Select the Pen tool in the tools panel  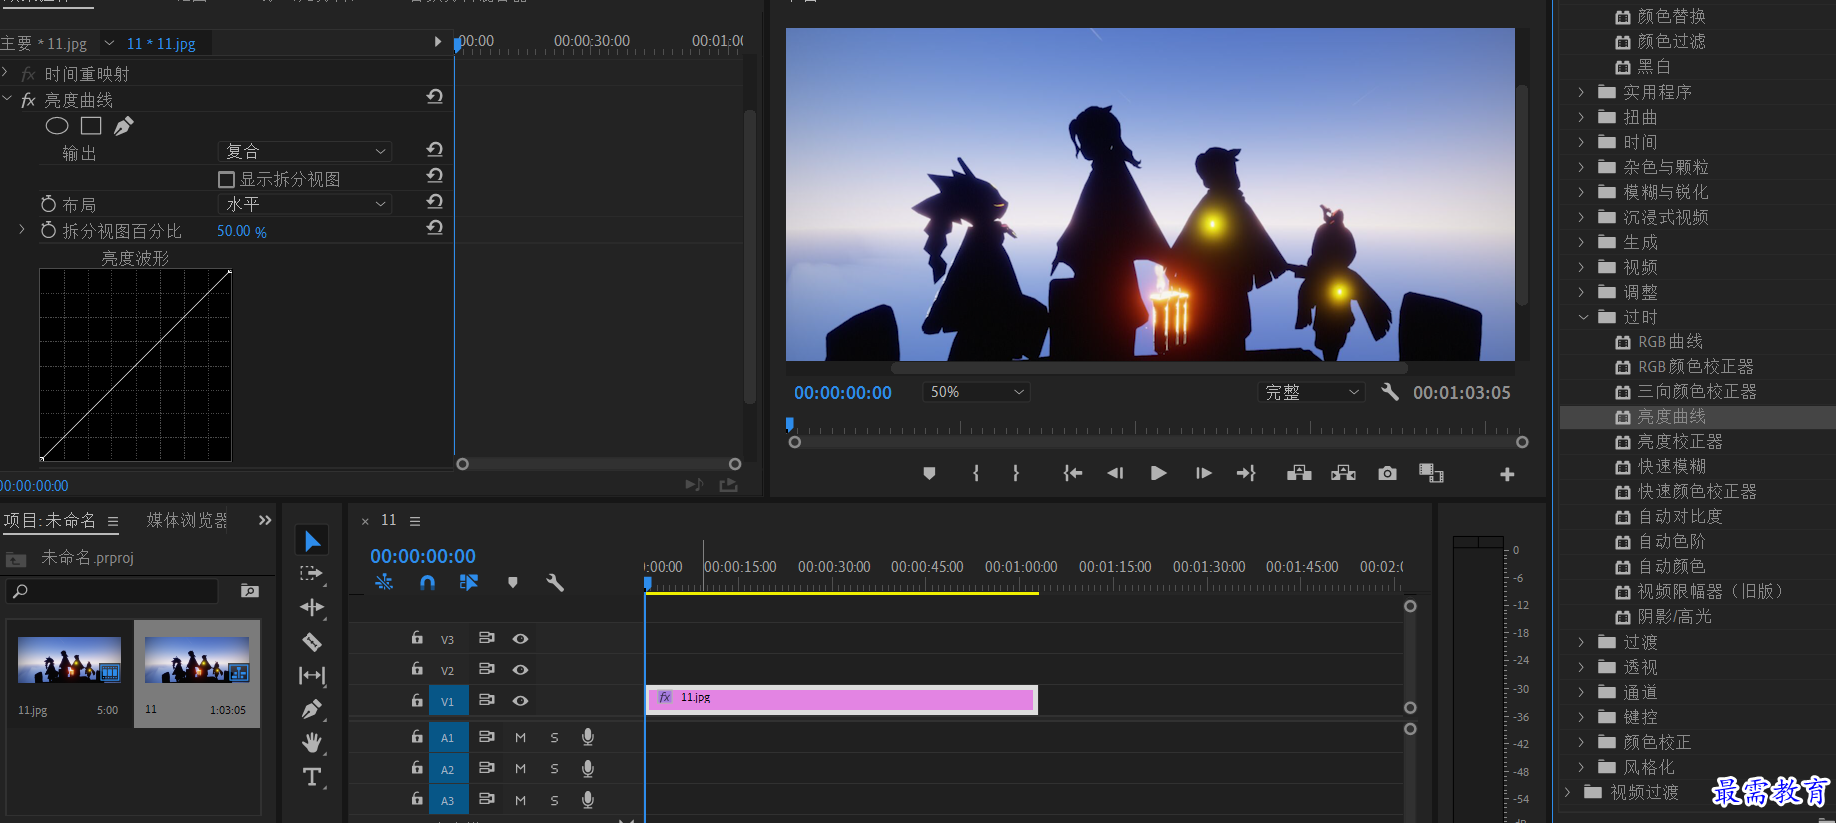pos(312,709)
